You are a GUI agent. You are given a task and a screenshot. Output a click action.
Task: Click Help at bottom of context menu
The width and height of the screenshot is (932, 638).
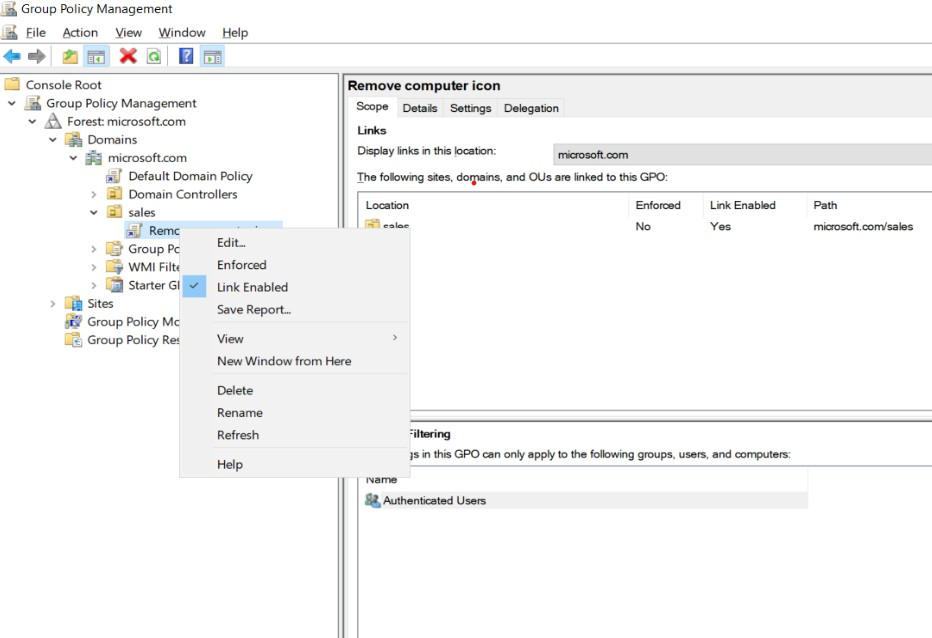295,464
